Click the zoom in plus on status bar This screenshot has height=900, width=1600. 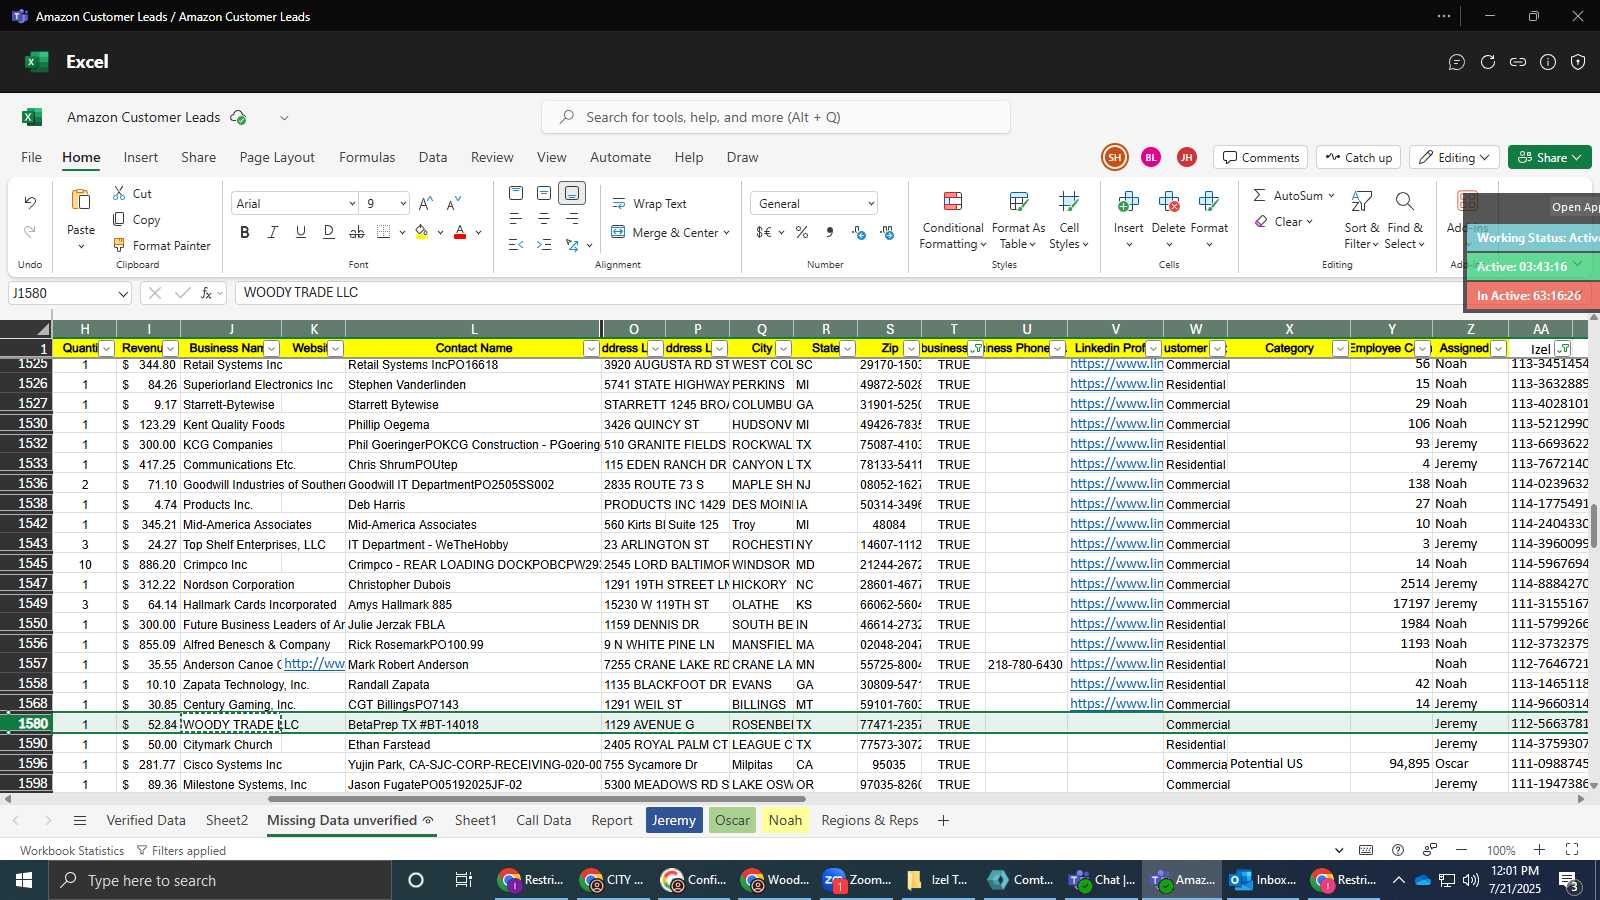point(1539,850)
